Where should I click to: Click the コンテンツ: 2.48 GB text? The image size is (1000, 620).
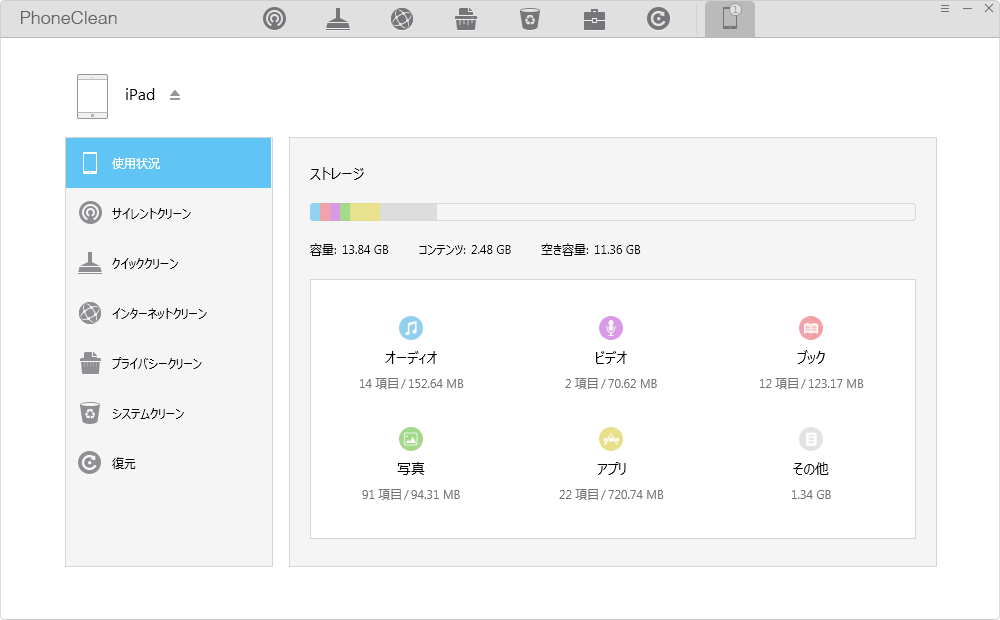[464, 250]
